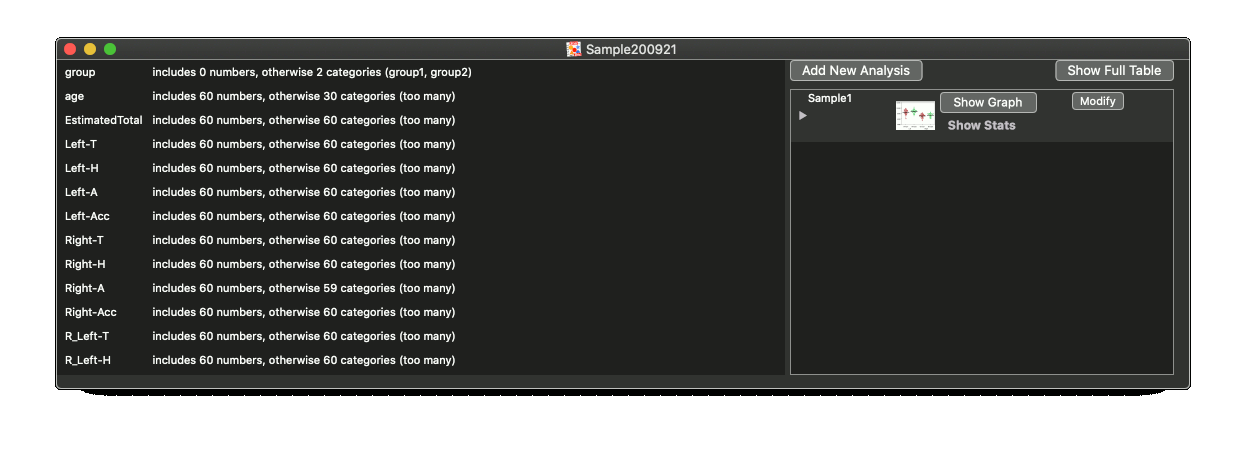
Task: Select the 'Right-T' variable row
Action: click(x=421, y=240)
